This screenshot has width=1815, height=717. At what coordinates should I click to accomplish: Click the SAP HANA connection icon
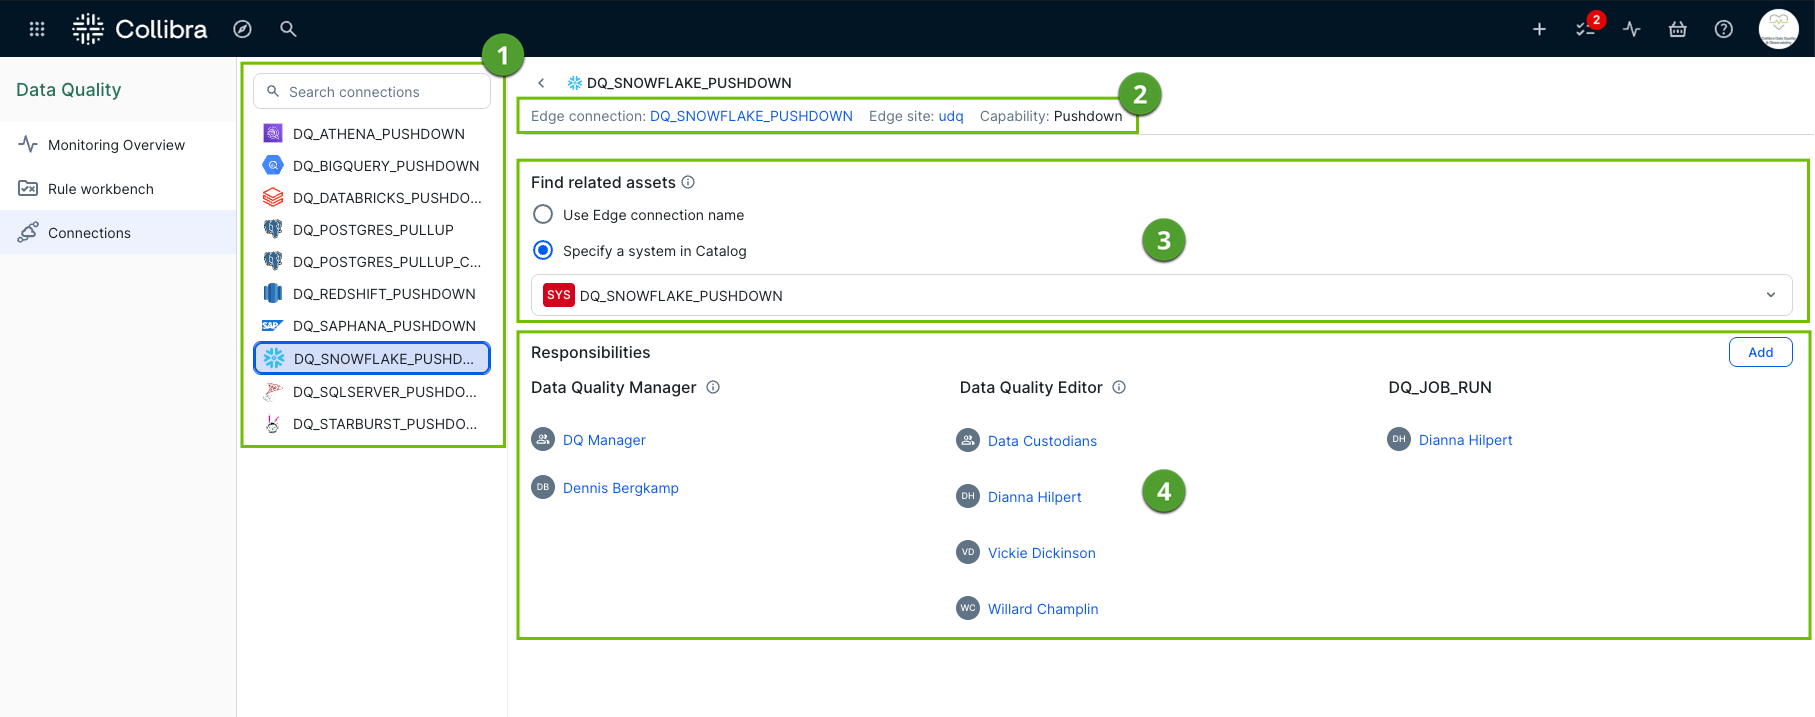[272, 325]
